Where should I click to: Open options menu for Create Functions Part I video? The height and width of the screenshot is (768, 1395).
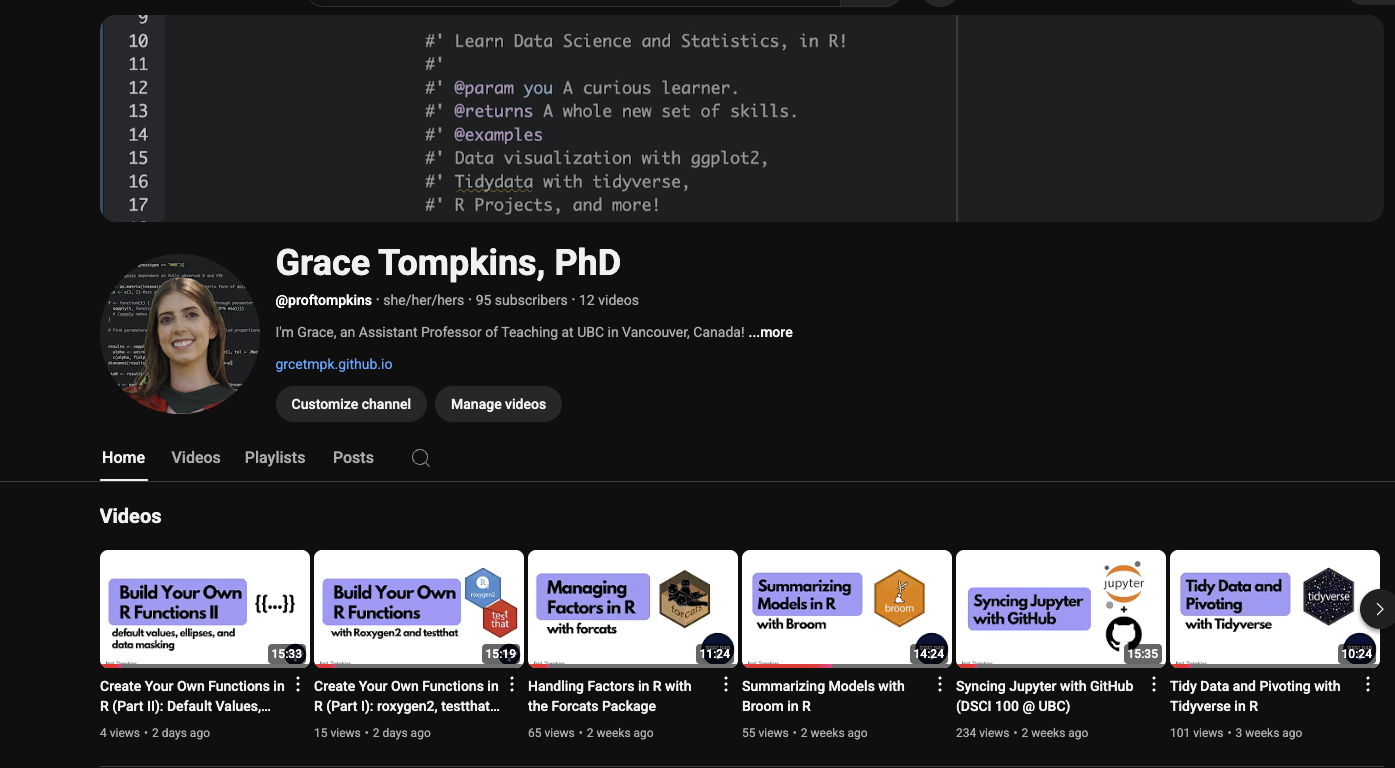pos(511,685)
